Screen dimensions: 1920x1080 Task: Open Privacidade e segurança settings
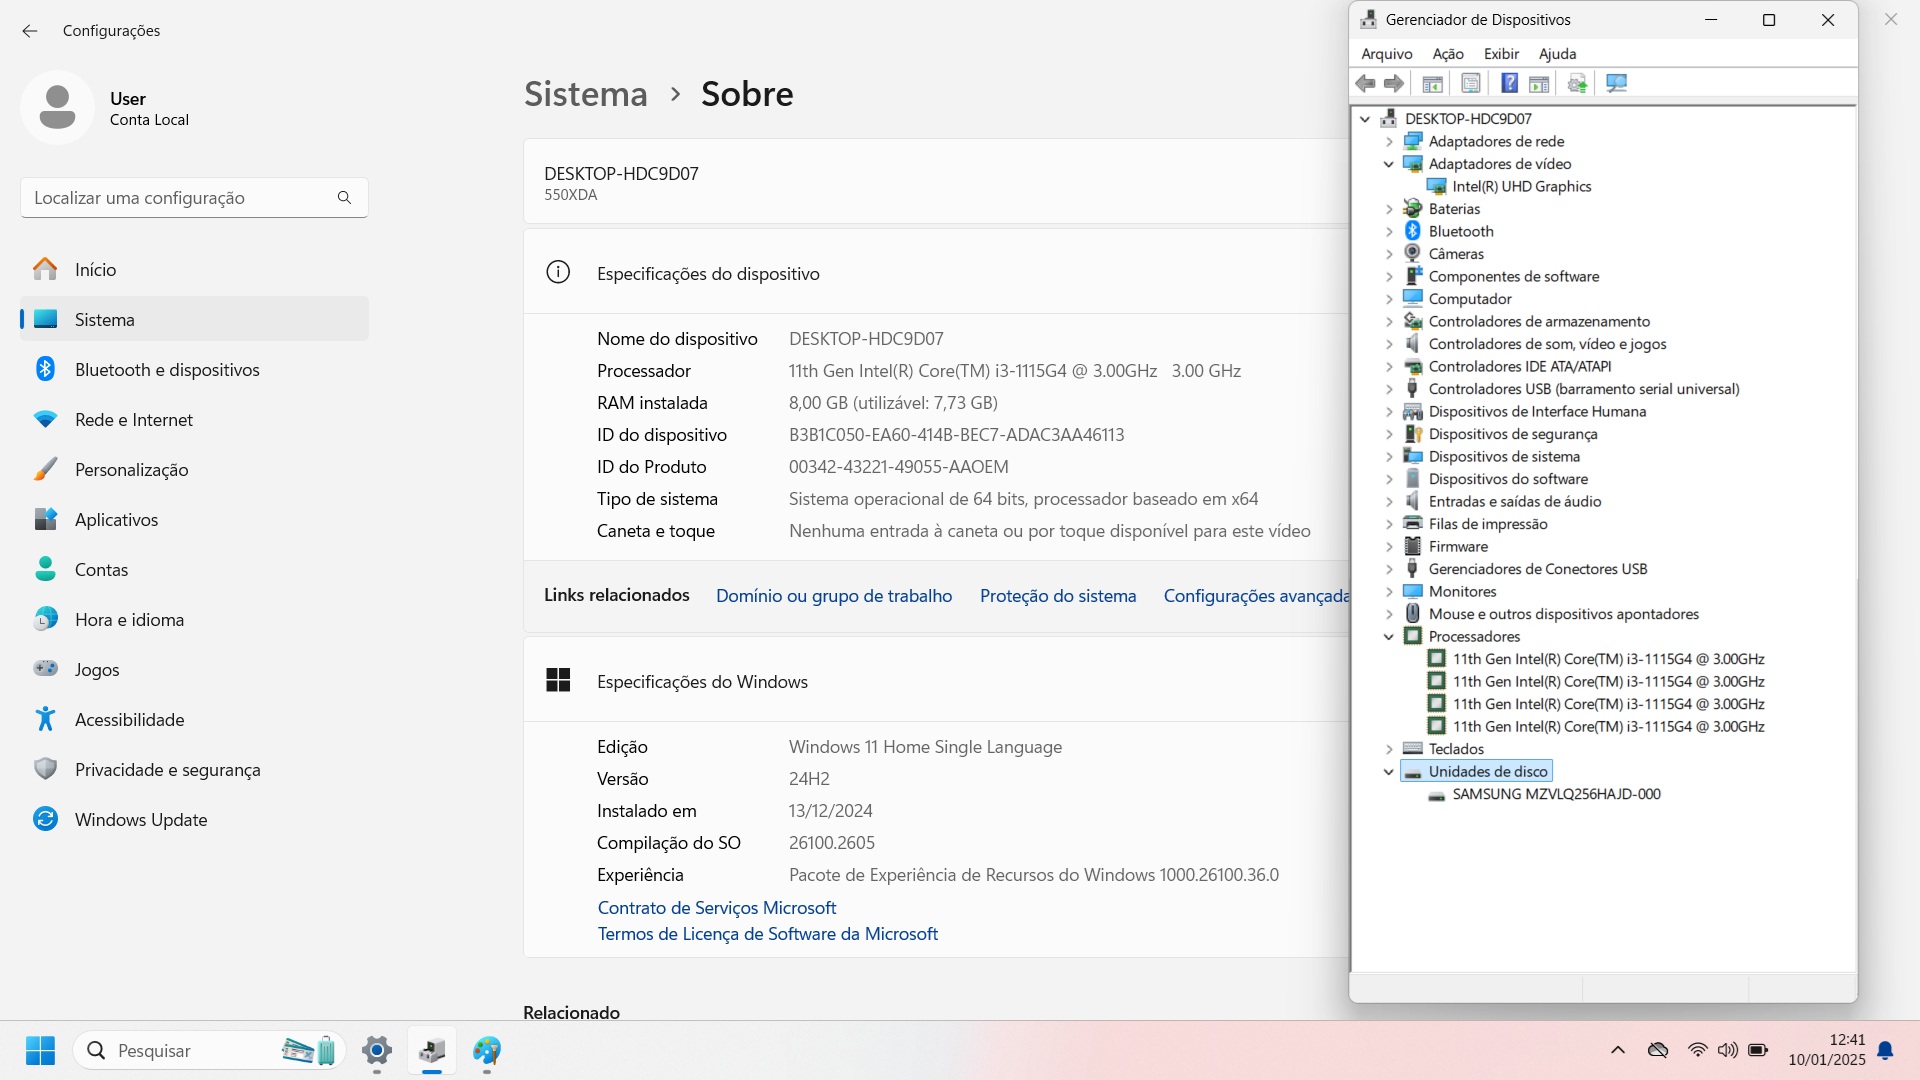[x=194, y=770]
